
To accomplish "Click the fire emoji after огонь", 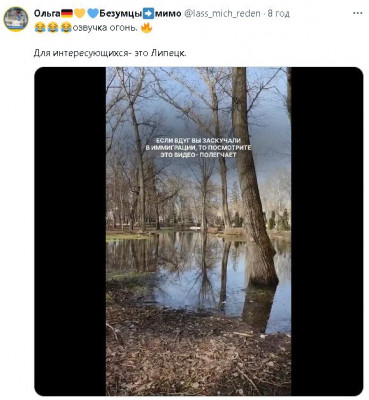I will click(x=146, y=27).
